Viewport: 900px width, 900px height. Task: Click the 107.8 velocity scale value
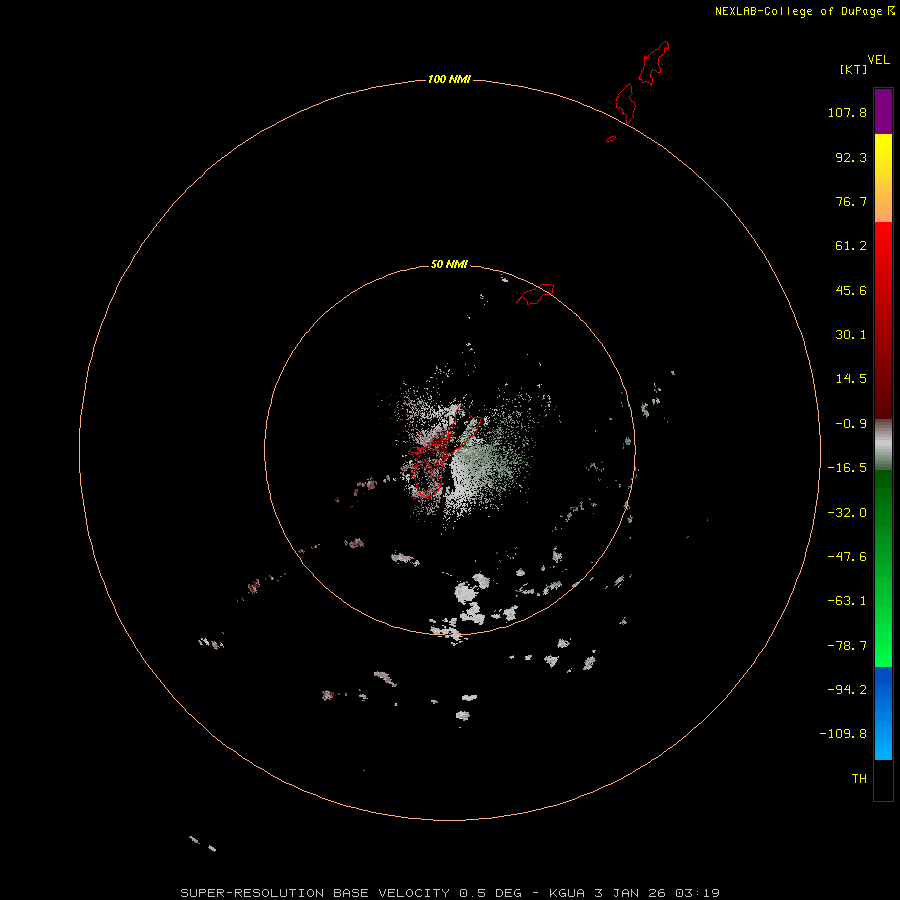click(x=847, y=112)
